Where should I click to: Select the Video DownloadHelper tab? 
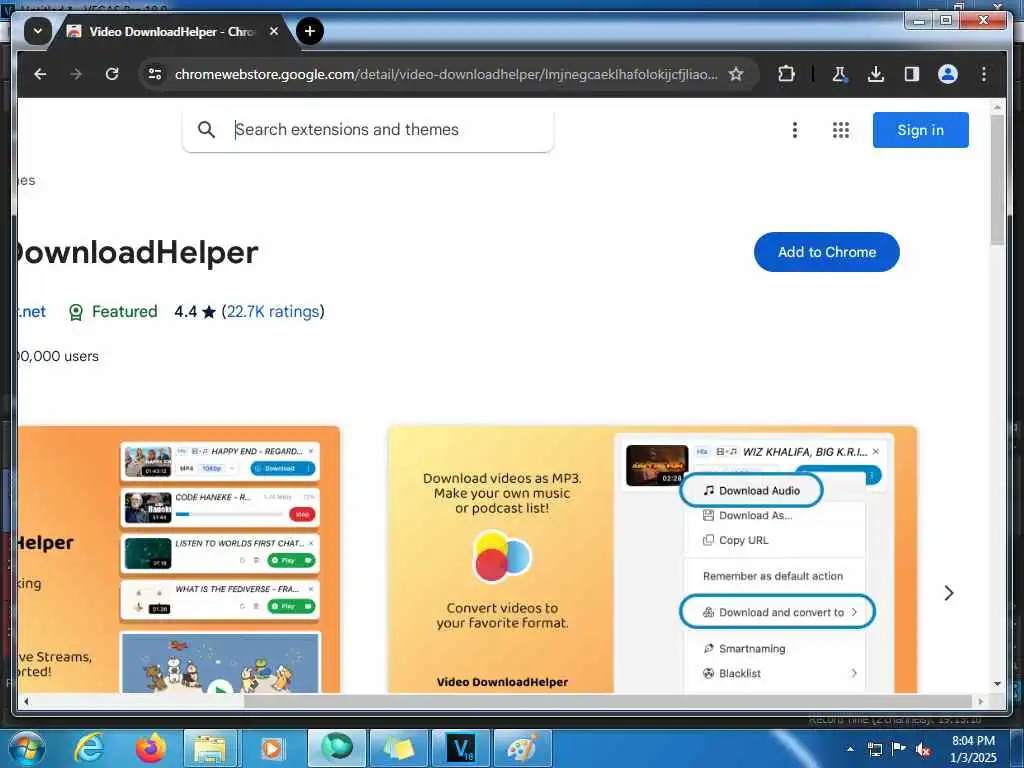coord(171,31)
